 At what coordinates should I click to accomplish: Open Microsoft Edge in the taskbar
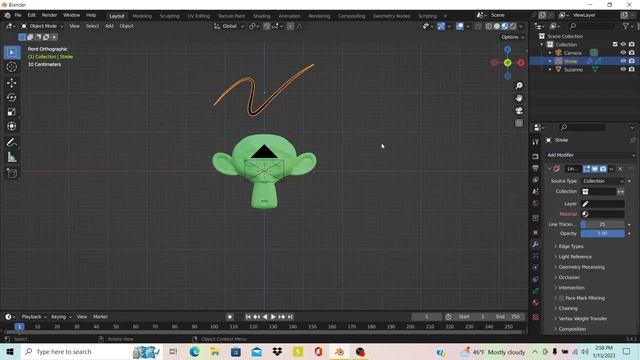(x=194, y=352)
